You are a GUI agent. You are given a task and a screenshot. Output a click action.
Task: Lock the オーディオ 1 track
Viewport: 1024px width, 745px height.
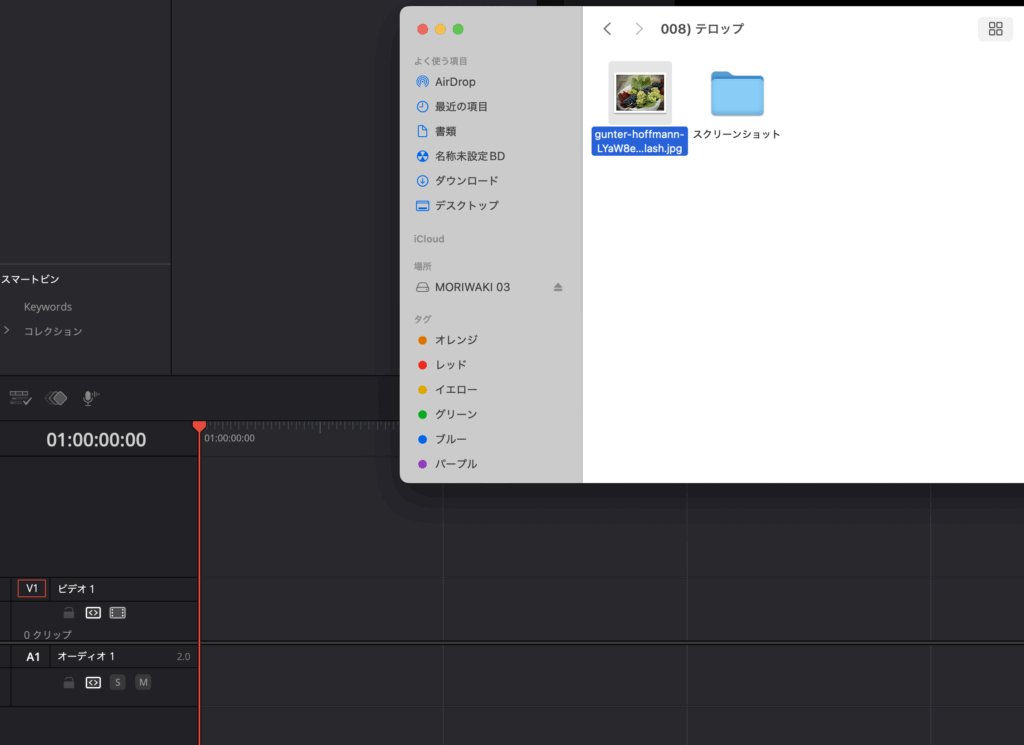point(69,683)
